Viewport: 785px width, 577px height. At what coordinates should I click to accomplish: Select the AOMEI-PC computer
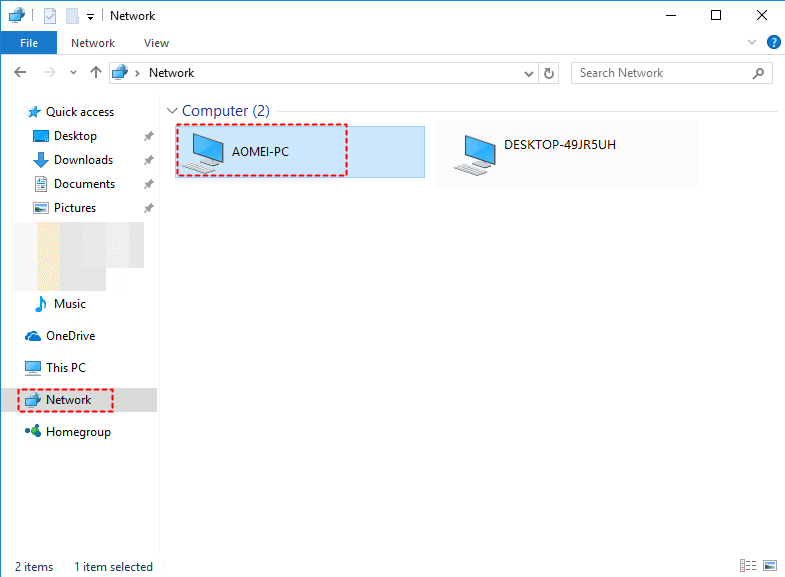point(300,152)
